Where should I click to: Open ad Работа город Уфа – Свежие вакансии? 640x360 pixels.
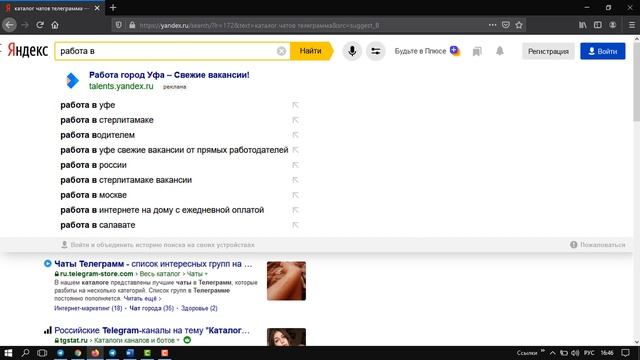169,75
